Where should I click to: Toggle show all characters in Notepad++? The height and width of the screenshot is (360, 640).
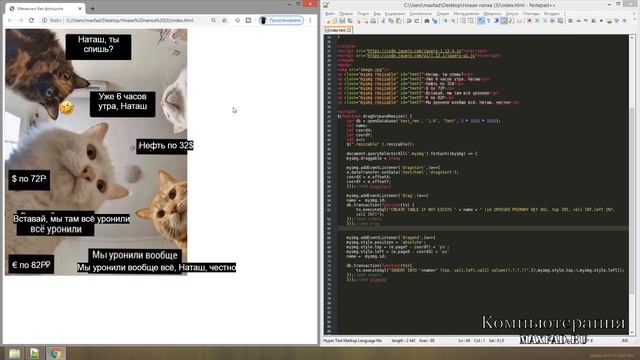tap(489, 21)
